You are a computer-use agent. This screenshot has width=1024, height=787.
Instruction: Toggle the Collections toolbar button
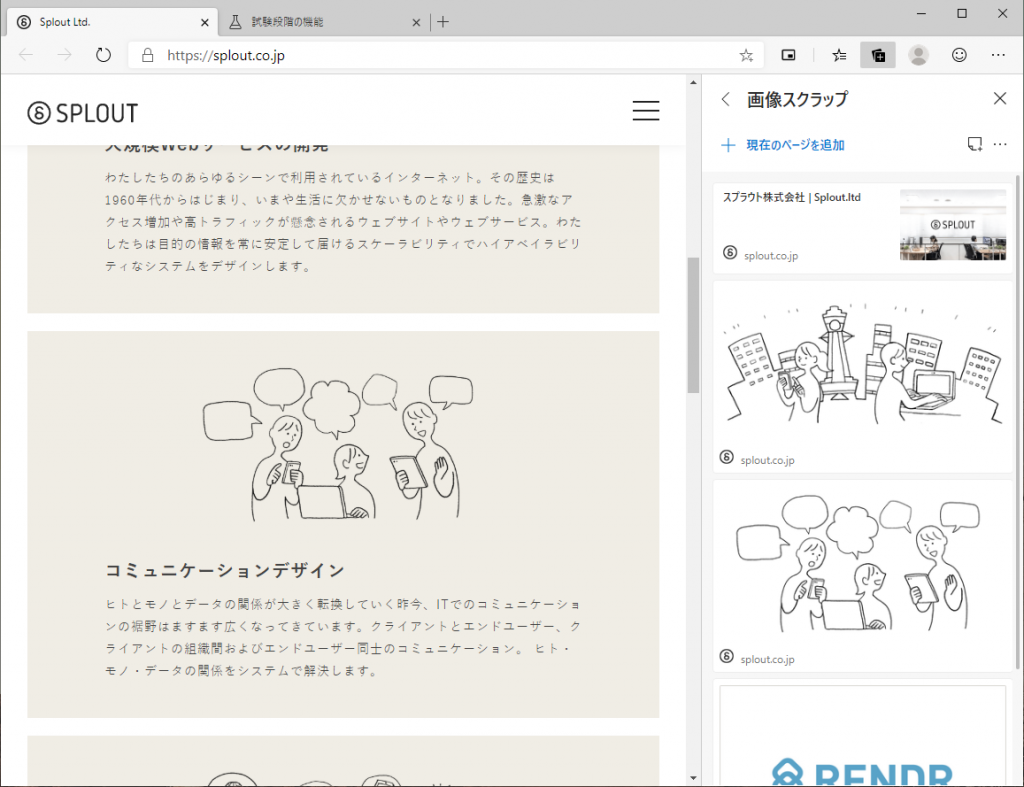pos(878,56)
